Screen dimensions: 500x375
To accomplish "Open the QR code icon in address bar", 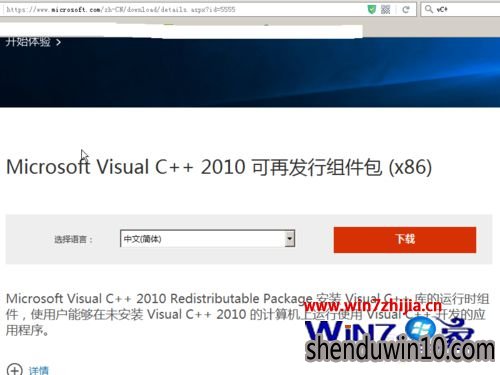I will point(386,9).
